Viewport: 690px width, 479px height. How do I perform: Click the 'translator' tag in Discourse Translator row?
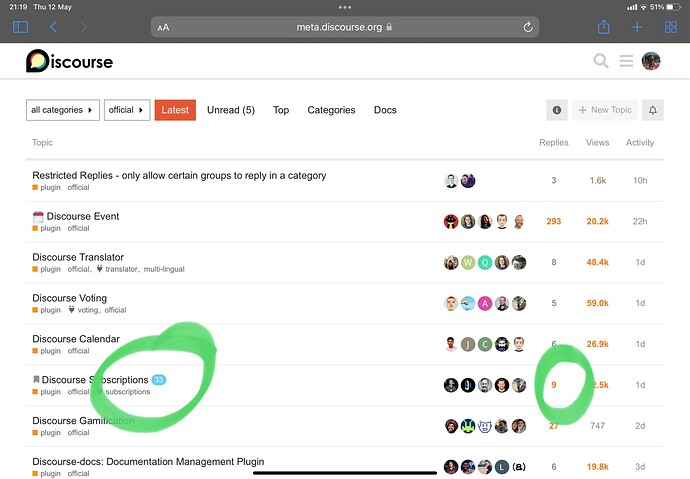pos(121,269)
